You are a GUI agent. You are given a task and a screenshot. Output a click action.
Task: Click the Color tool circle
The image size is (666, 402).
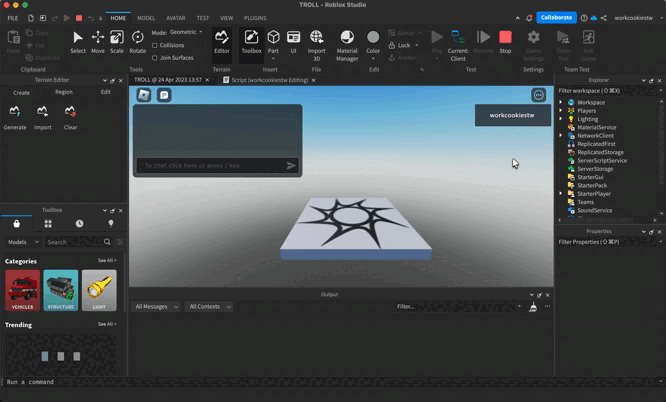[373, 37]
